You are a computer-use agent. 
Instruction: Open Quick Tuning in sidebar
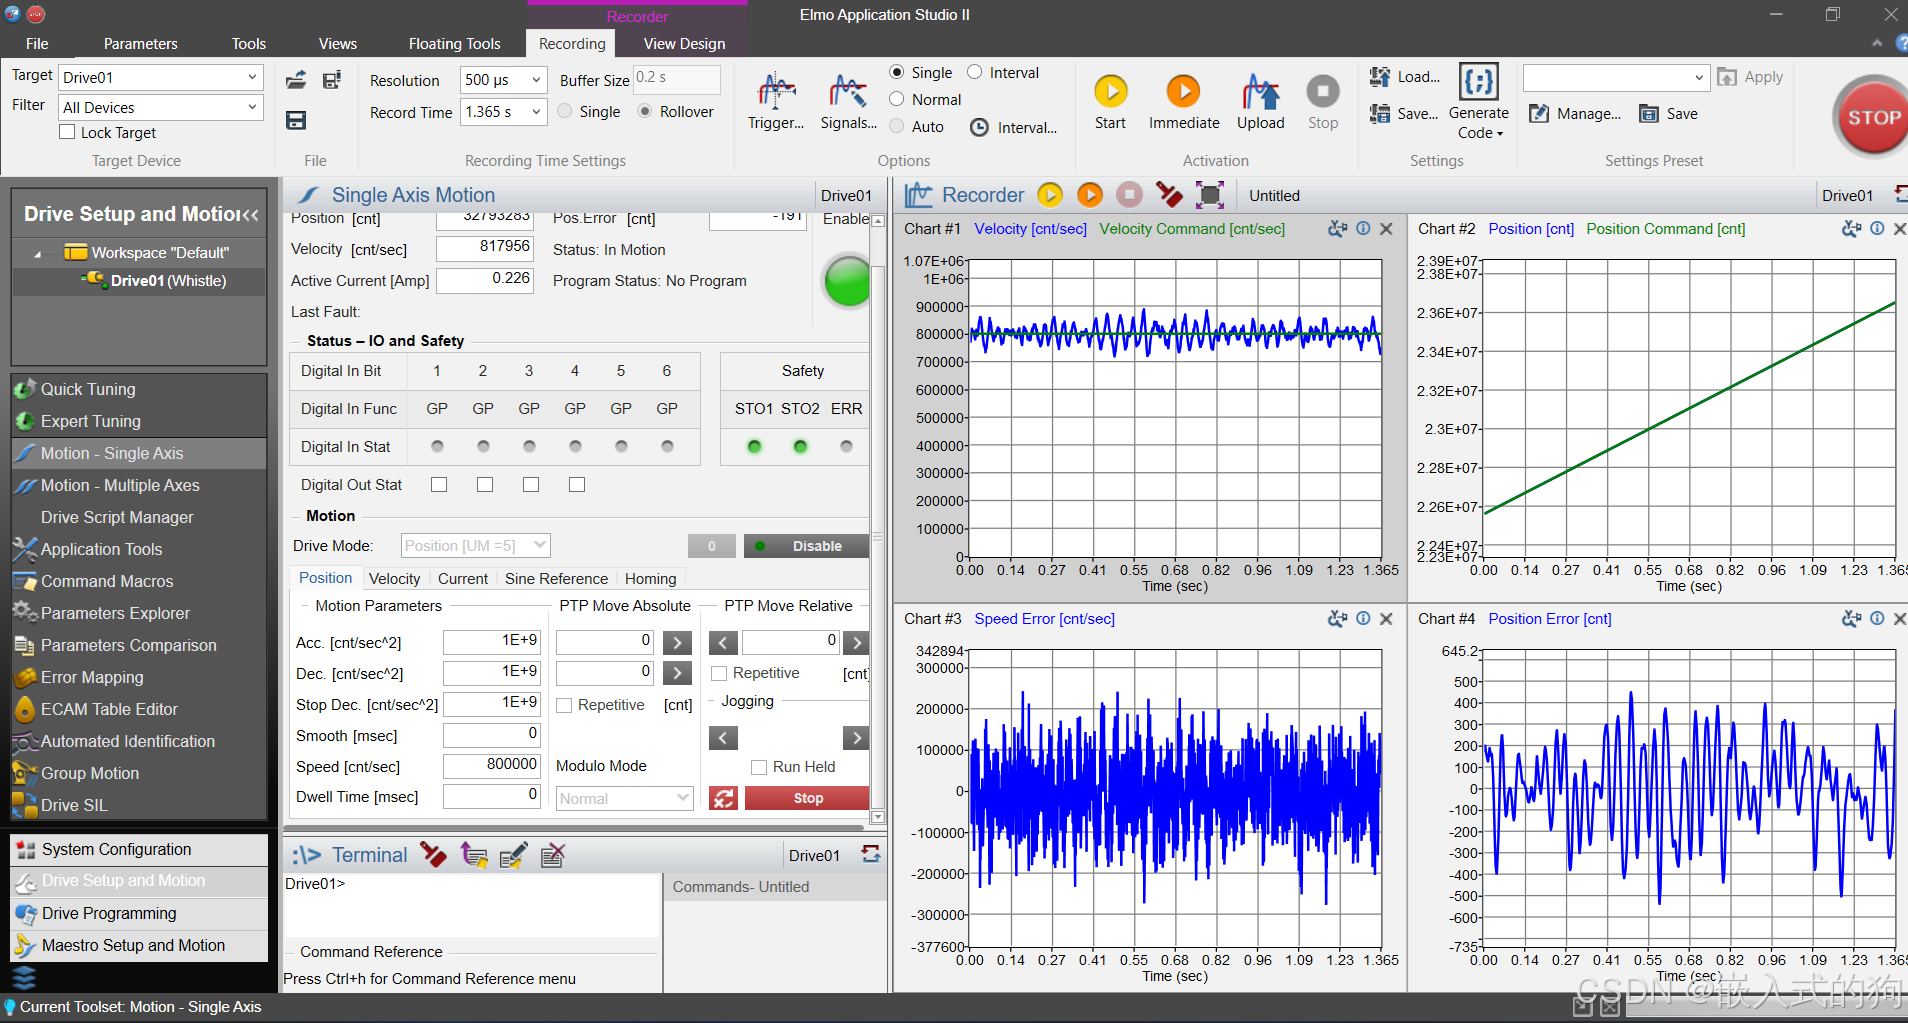139,389
